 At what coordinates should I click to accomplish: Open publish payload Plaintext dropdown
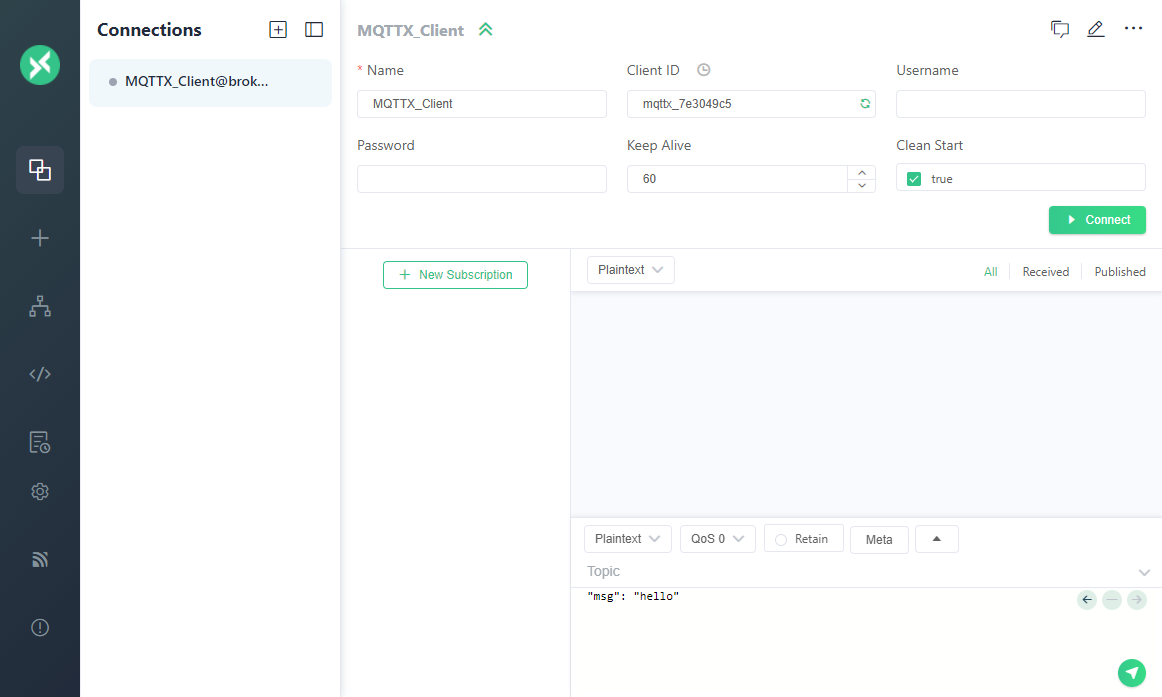tap(628, 538)
